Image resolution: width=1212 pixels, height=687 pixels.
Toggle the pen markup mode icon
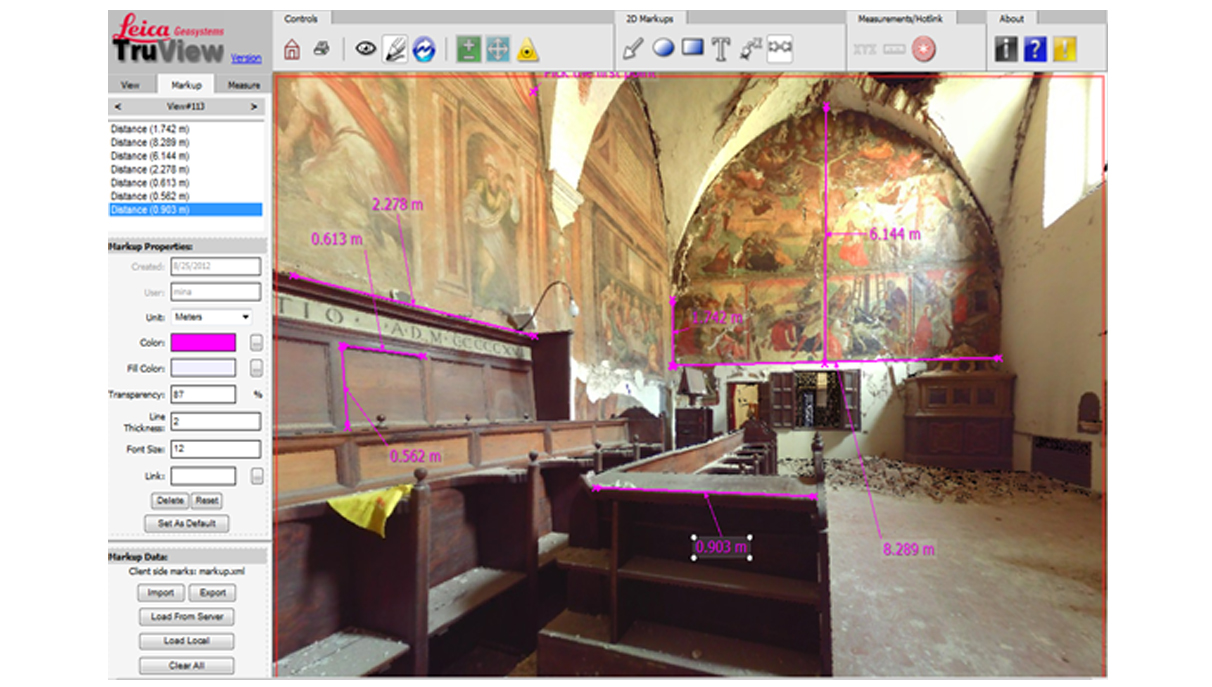pos(395,49)
